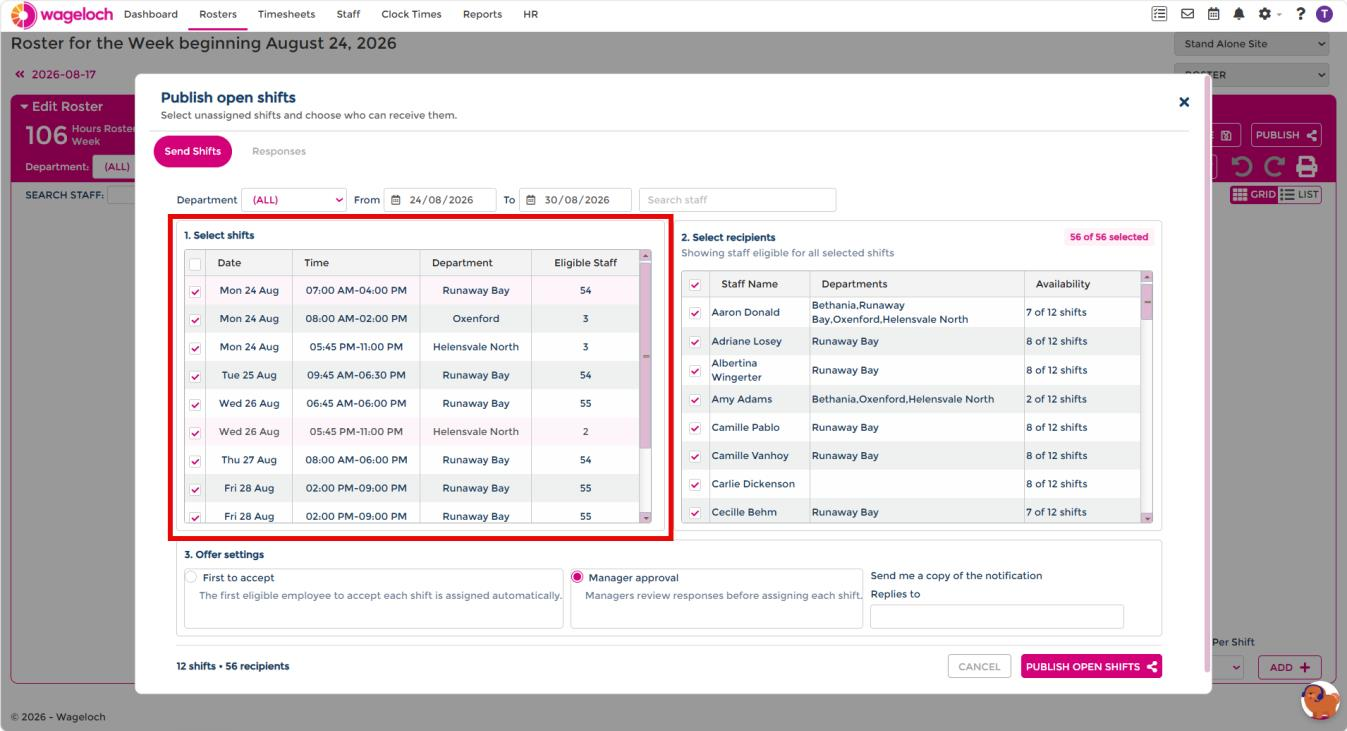Screen dimensions: 1347x731
Task: Toggle select-all recipients header checkbox
Action: point(695,285)
